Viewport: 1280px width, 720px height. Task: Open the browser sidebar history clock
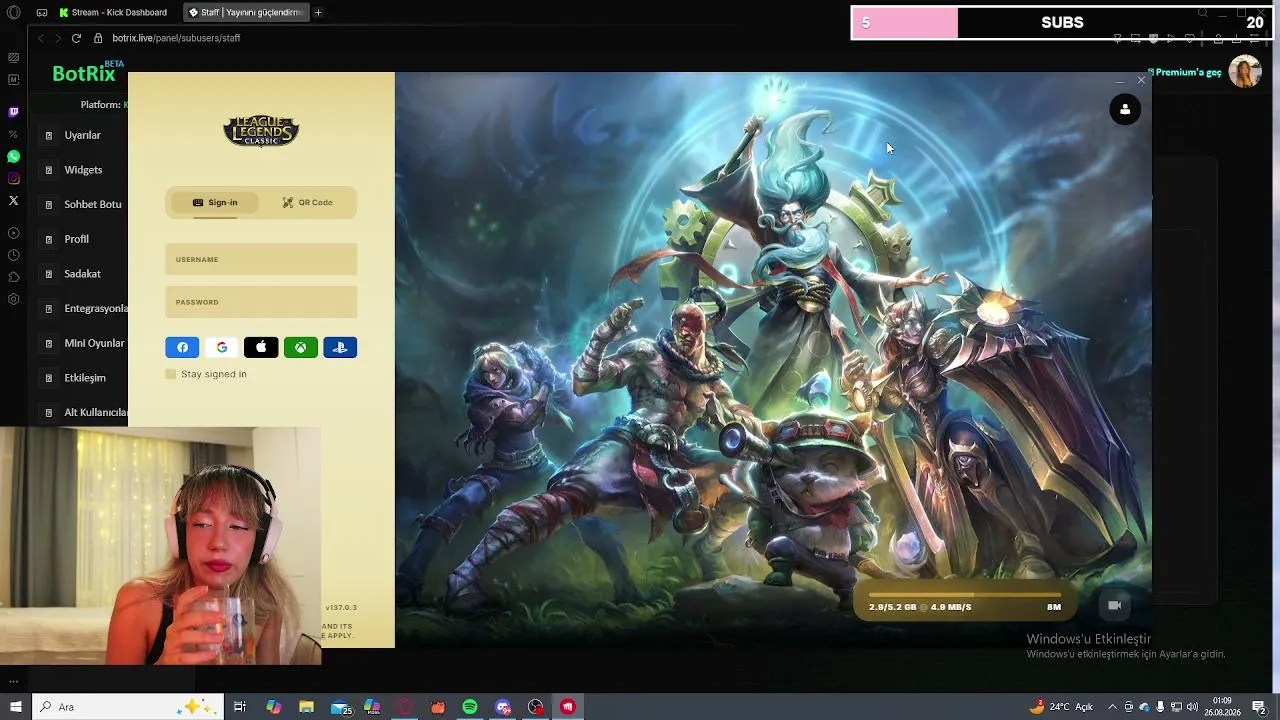coord(13,255)
